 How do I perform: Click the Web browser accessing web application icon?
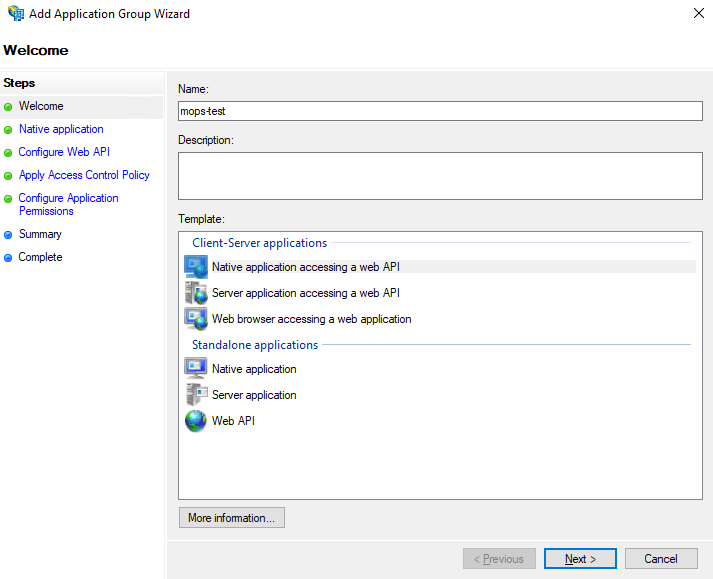[195, 319]
